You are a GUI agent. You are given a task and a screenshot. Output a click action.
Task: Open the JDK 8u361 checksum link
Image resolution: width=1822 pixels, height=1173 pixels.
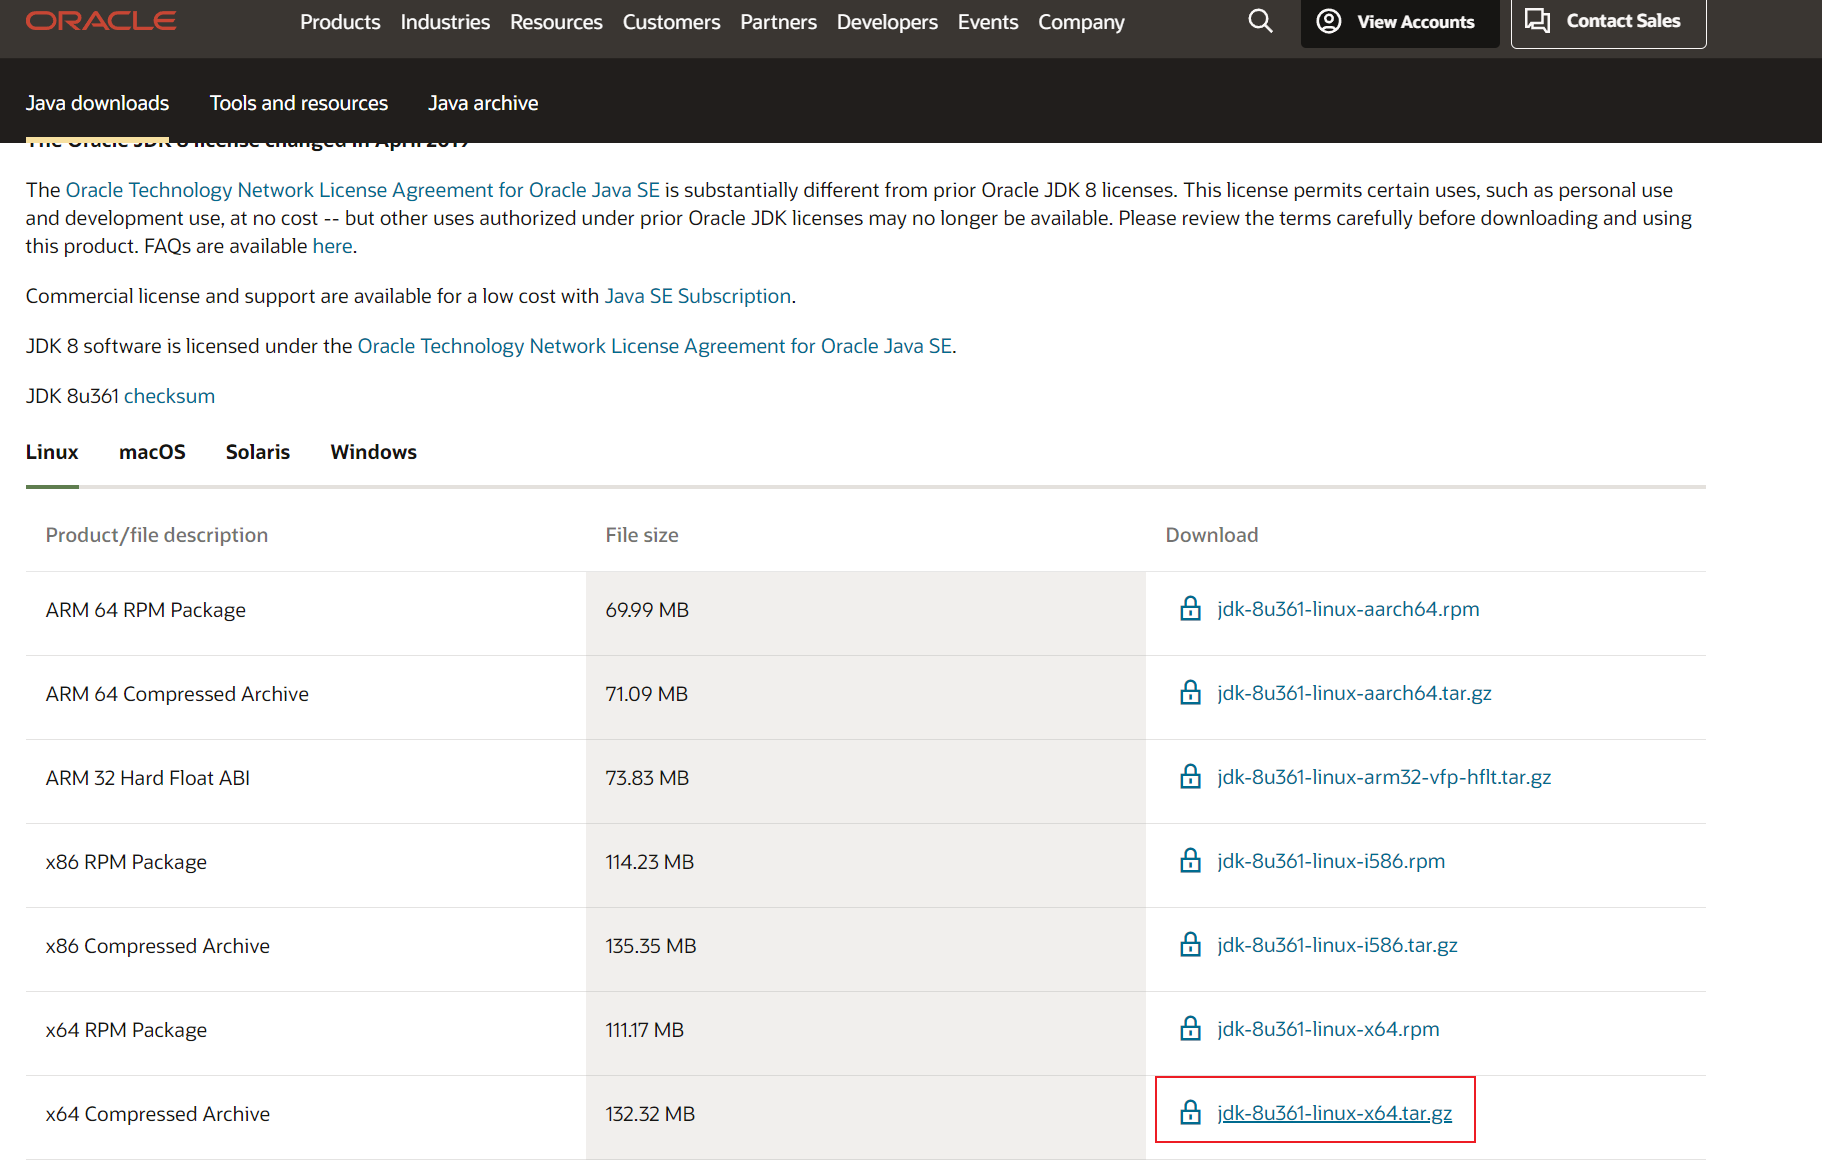pyautogui.click(x=169, y=396)
